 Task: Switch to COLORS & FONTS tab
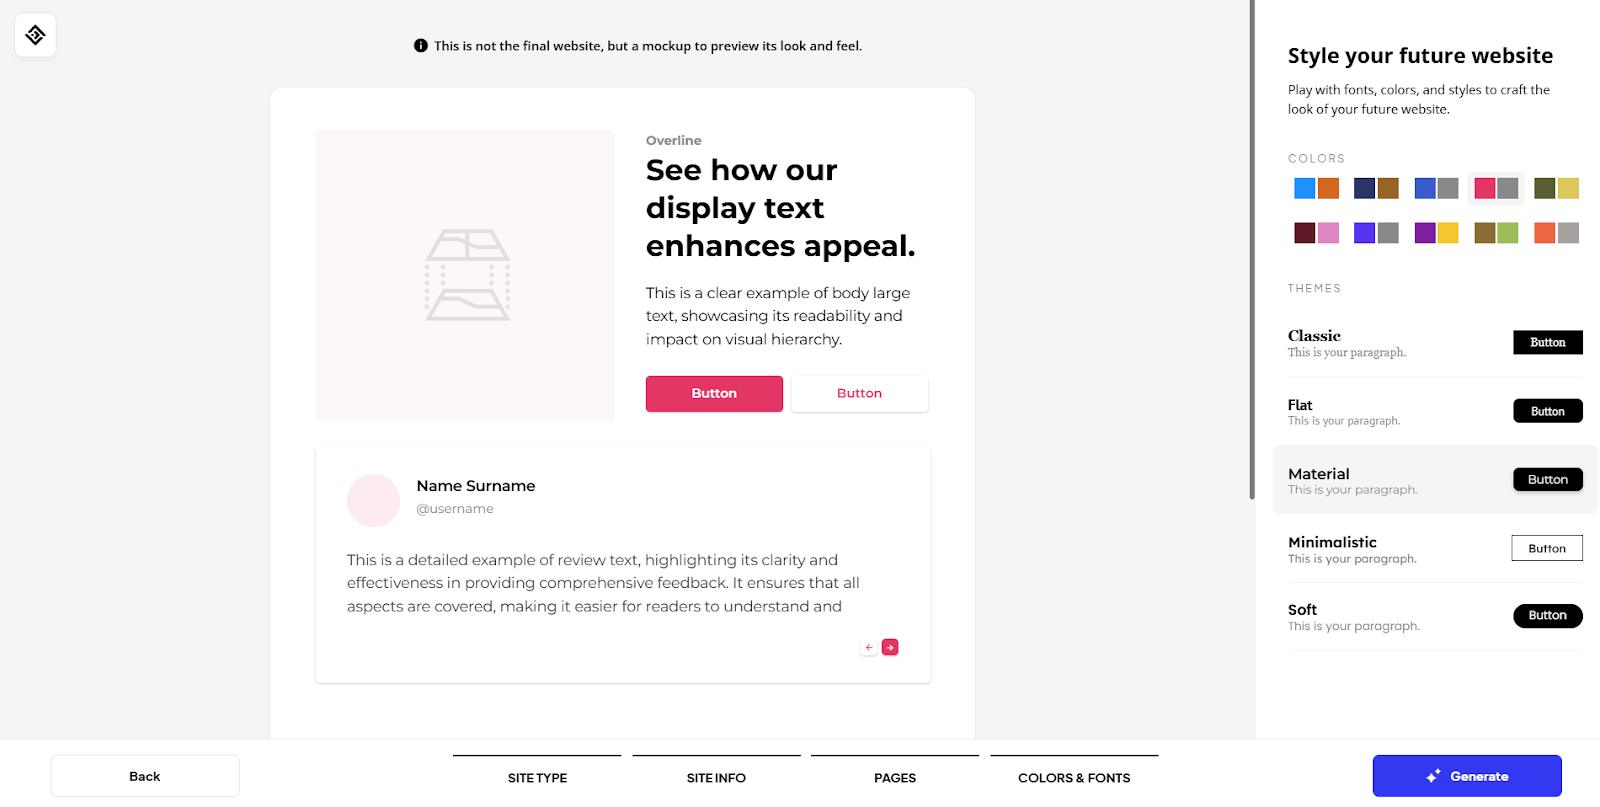(1074, 777)
